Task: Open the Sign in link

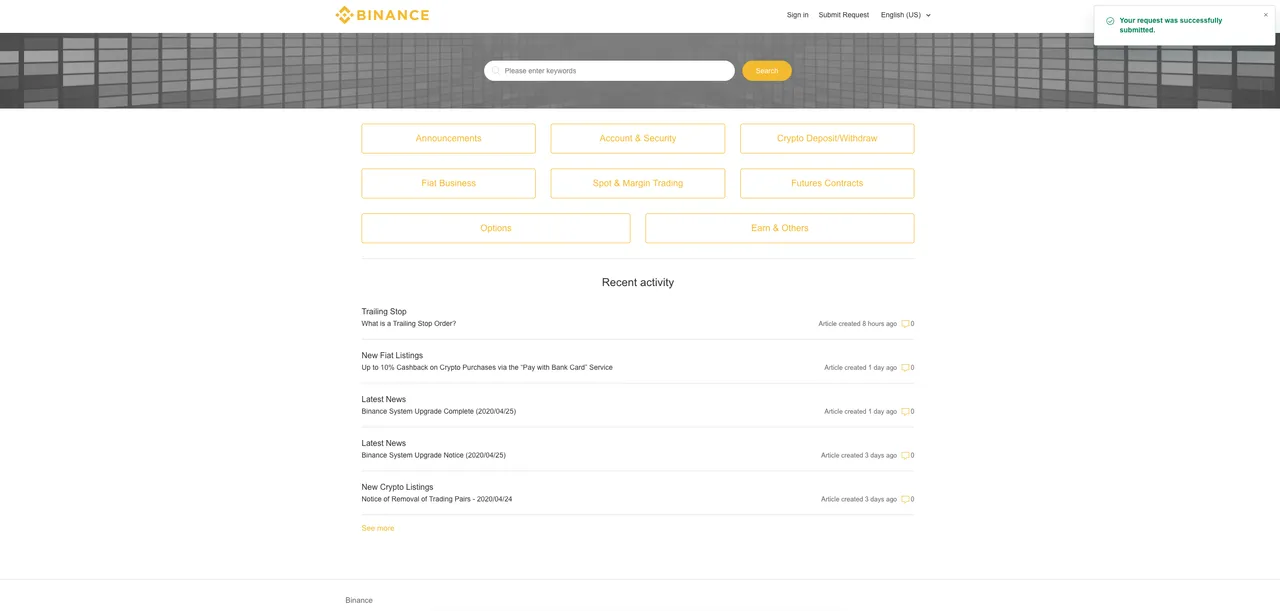Action: point(797,15)
